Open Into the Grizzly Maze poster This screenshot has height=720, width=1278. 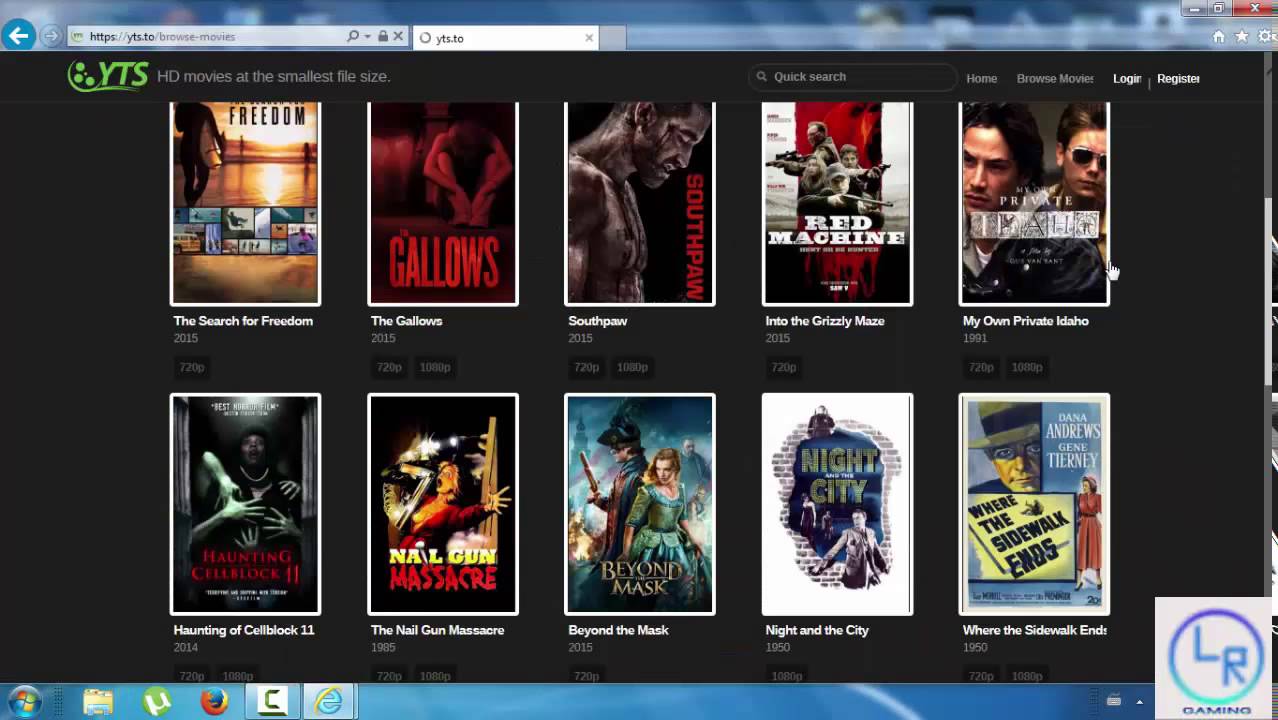point(837,203)
